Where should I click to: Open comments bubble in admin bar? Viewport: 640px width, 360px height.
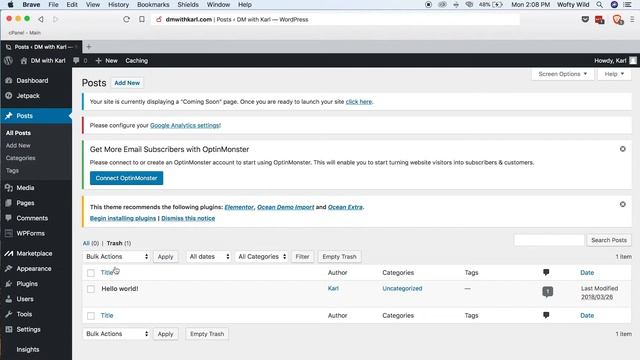(76, 60)
